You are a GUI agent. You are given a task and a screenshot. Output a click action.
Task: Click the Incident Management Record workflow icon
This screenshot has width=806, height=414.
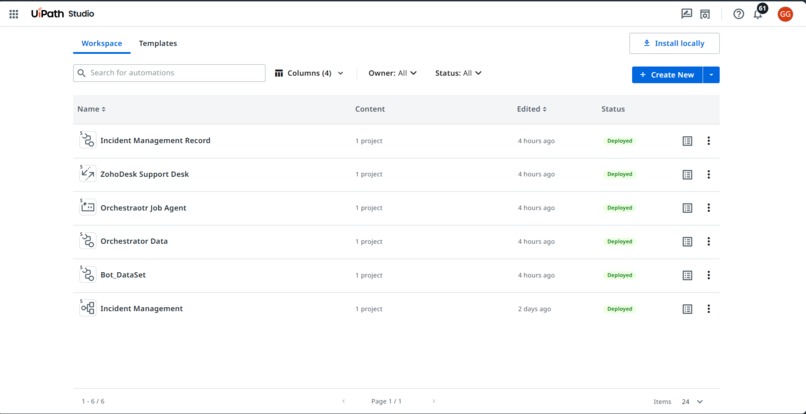point(88,140)
